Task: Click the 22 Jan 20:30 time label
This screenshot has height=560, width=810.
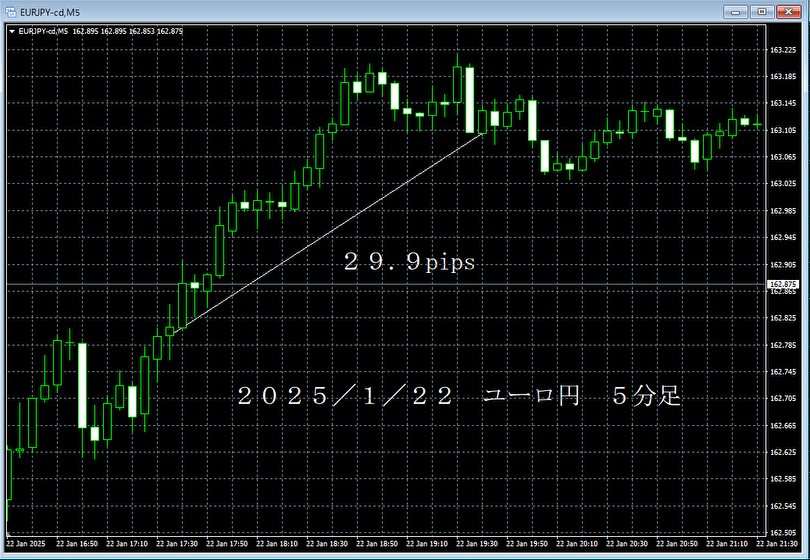Action: [x=627, y=544]
